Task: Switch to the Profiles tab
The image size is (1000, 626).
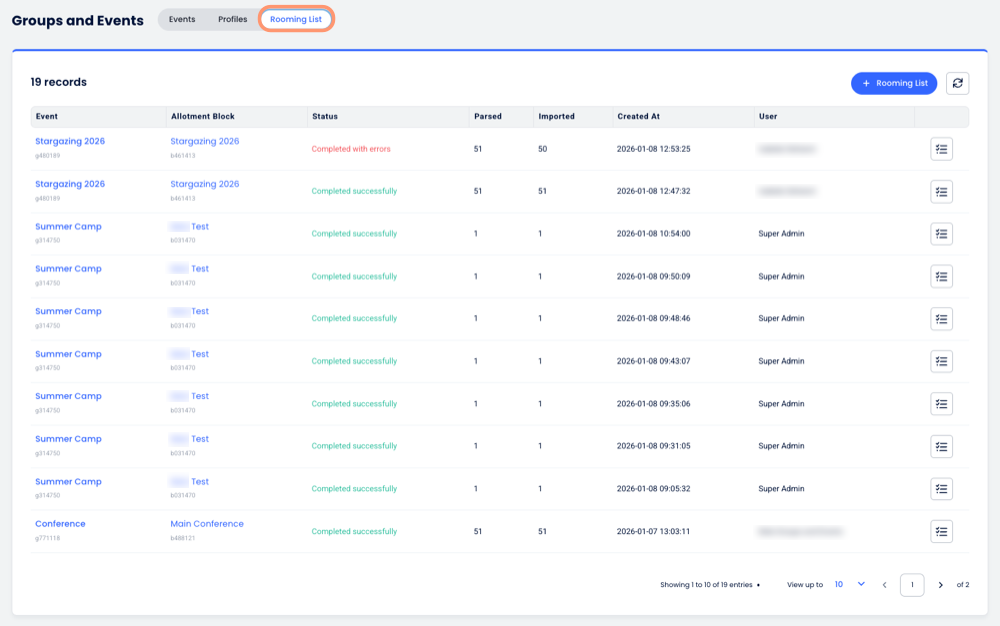Action: click(x=232, y=19)
